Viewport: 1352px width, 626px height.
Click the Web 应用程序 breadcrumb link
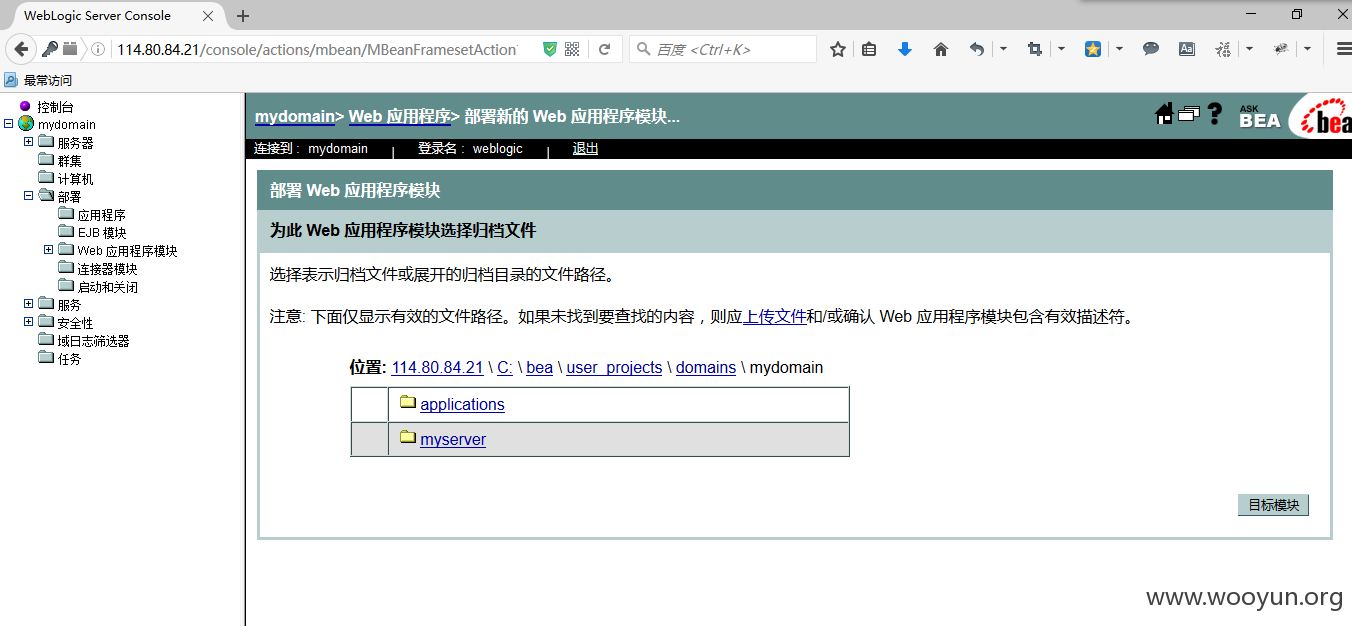[399, 116]
